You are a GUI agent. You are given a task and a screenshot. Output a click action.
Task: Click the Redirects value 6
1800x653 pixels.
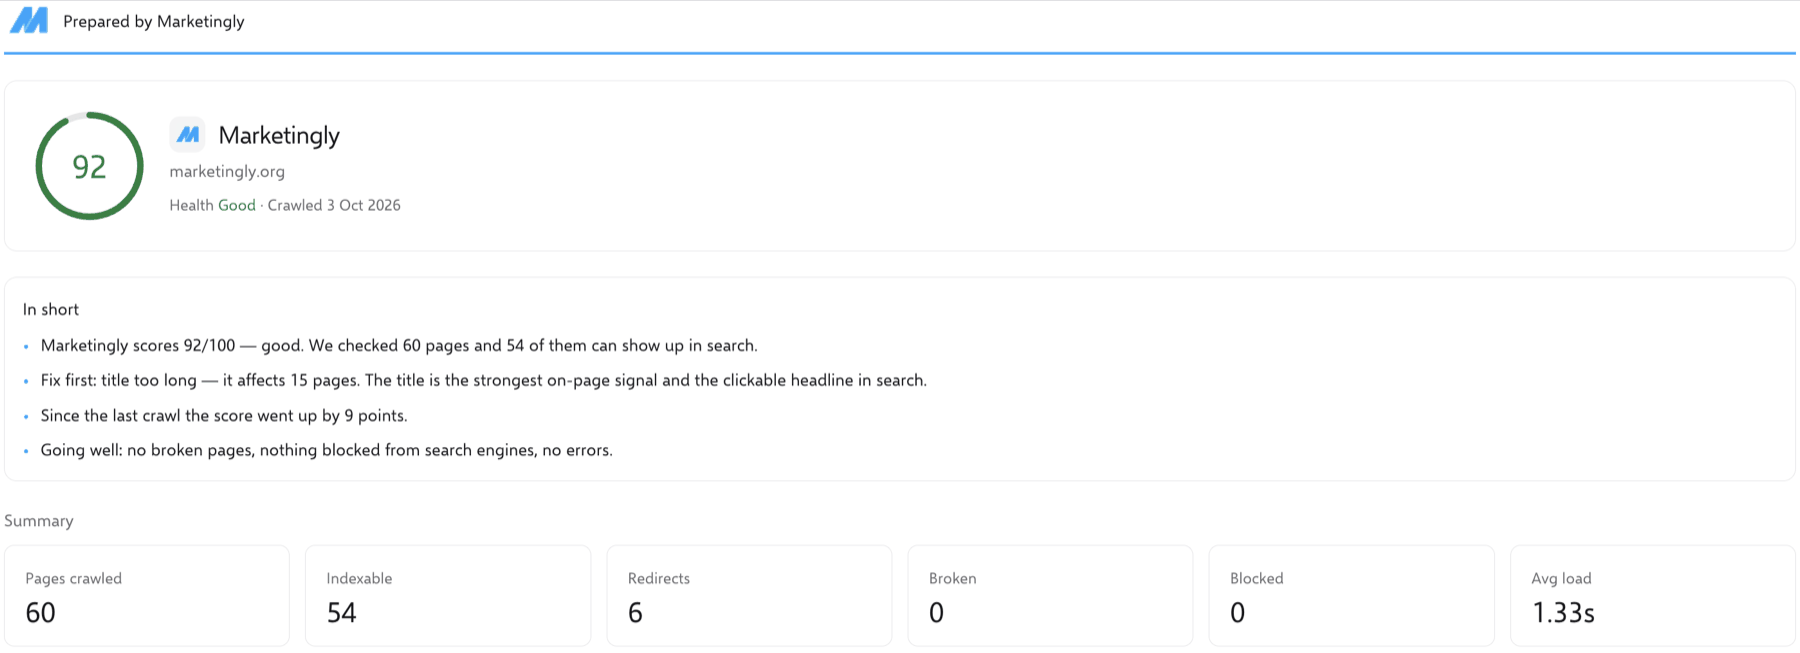[635, 613]
